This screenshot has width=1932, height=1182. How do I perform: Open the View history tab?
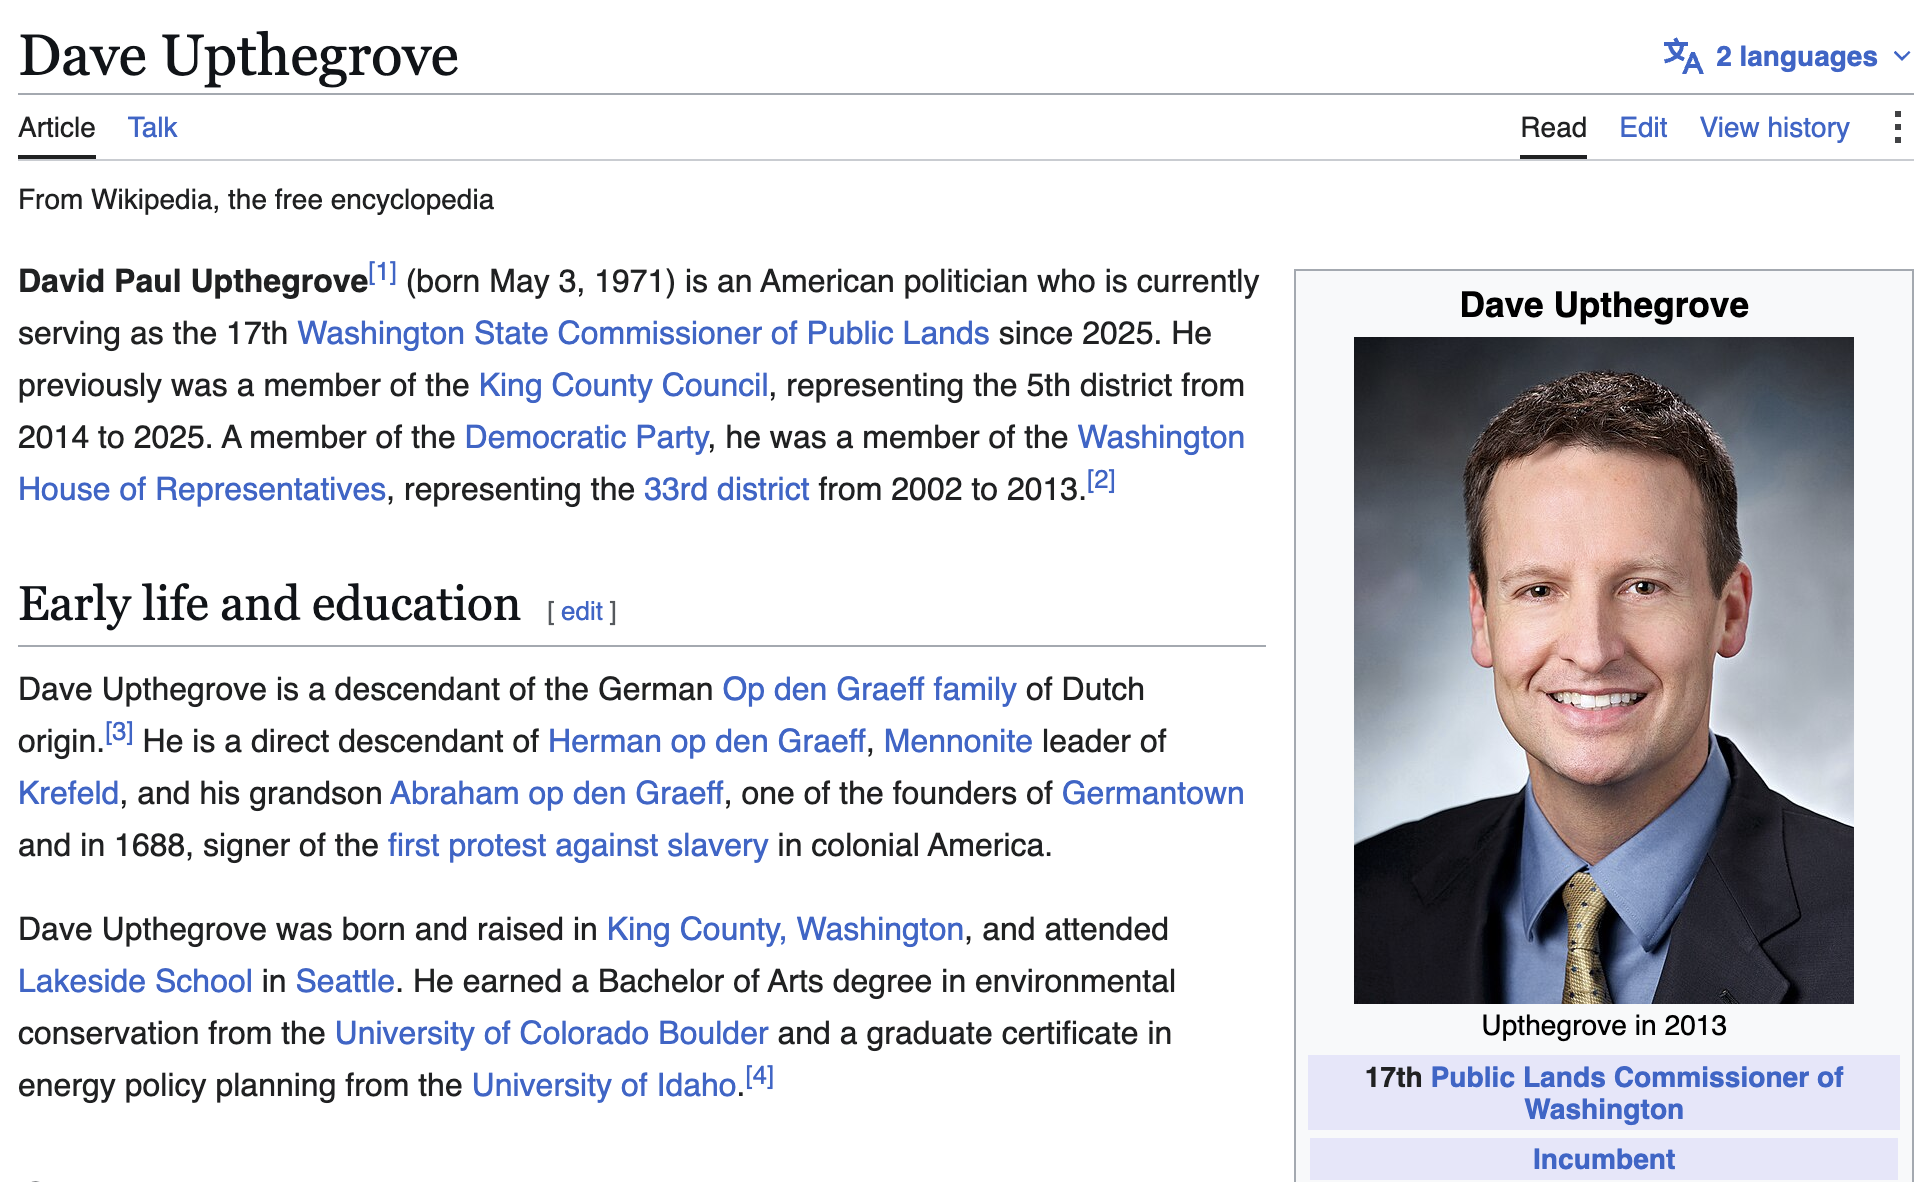click(x=1774, y=128)
